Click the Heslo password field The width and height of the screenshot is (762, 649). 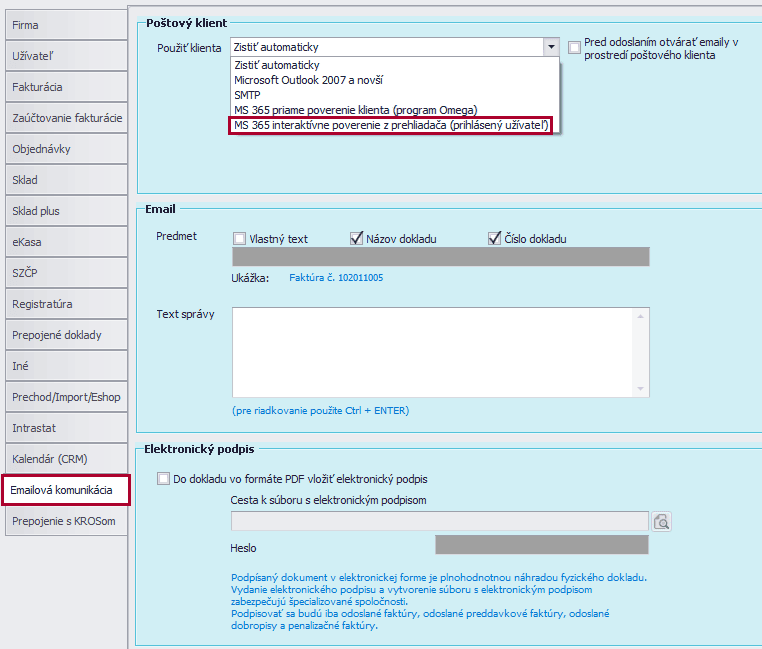point(542,545)
